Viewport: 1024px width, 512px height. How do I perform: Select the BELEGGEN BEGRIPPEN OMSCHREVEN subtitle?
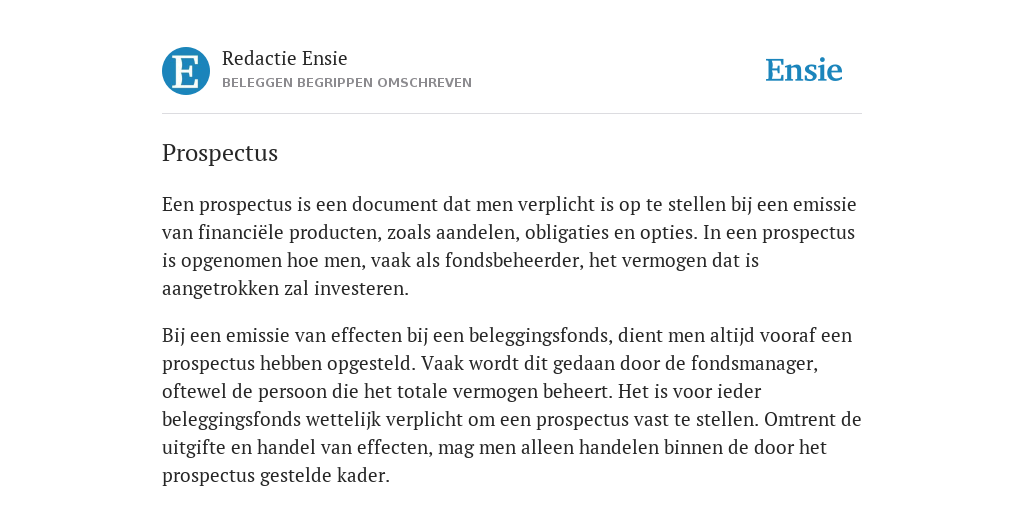point(347,83)
